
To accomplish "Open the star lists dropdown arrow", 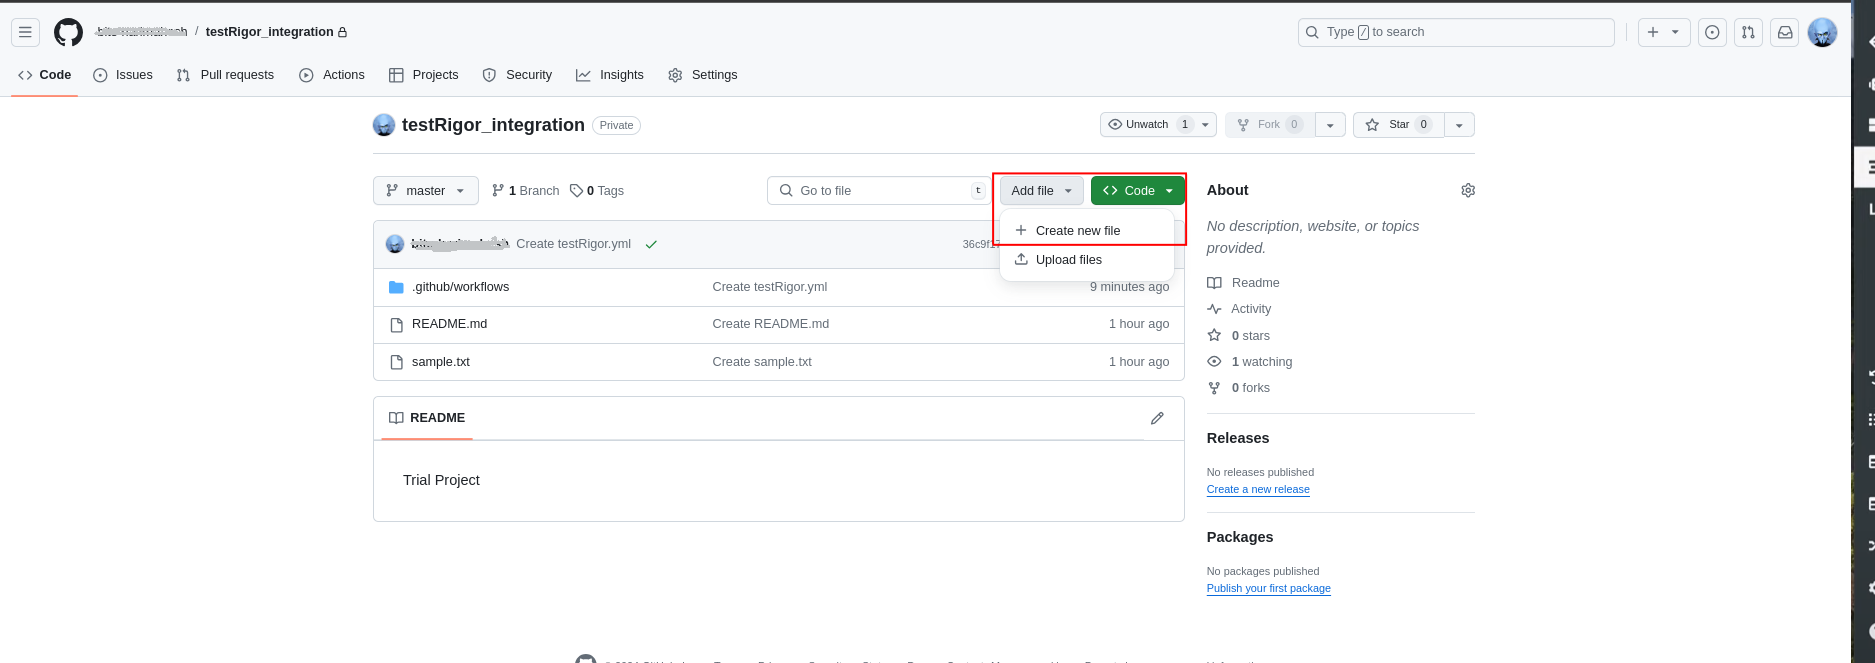I will tap(1459, 125).
